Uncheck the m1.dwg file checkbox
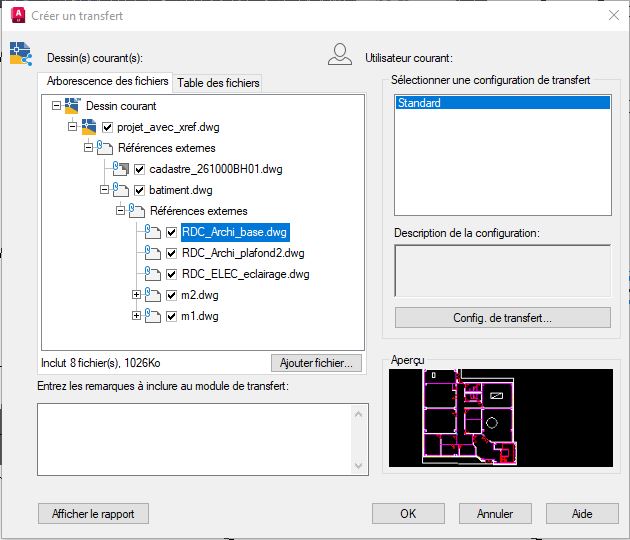630x540 pixels. click(x=172, y=316)
